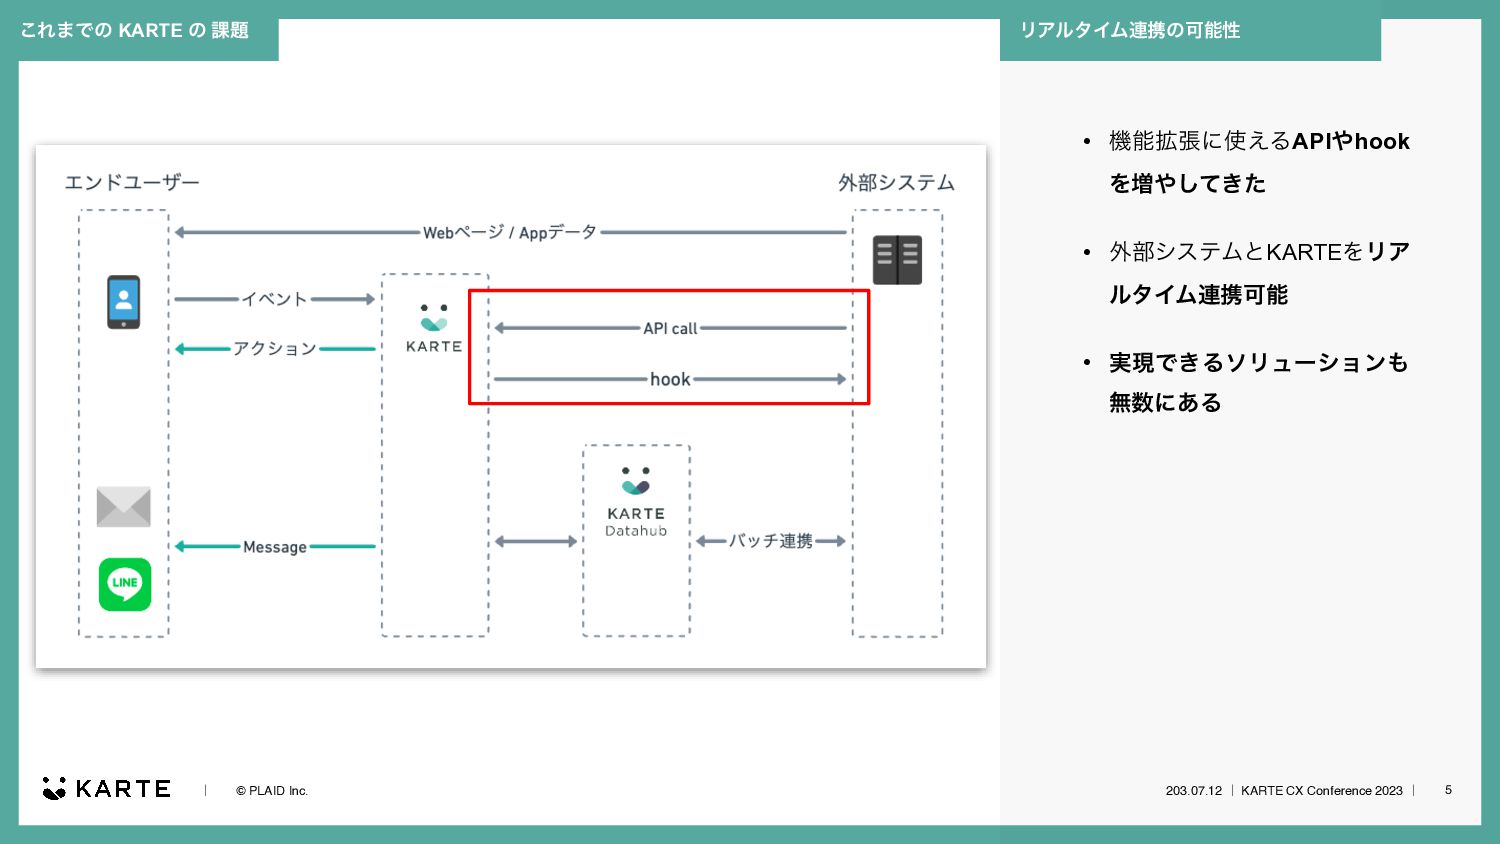1500x844 pixels.
Task: Click the green LINE app icon
Action: (x=125, y=584)
